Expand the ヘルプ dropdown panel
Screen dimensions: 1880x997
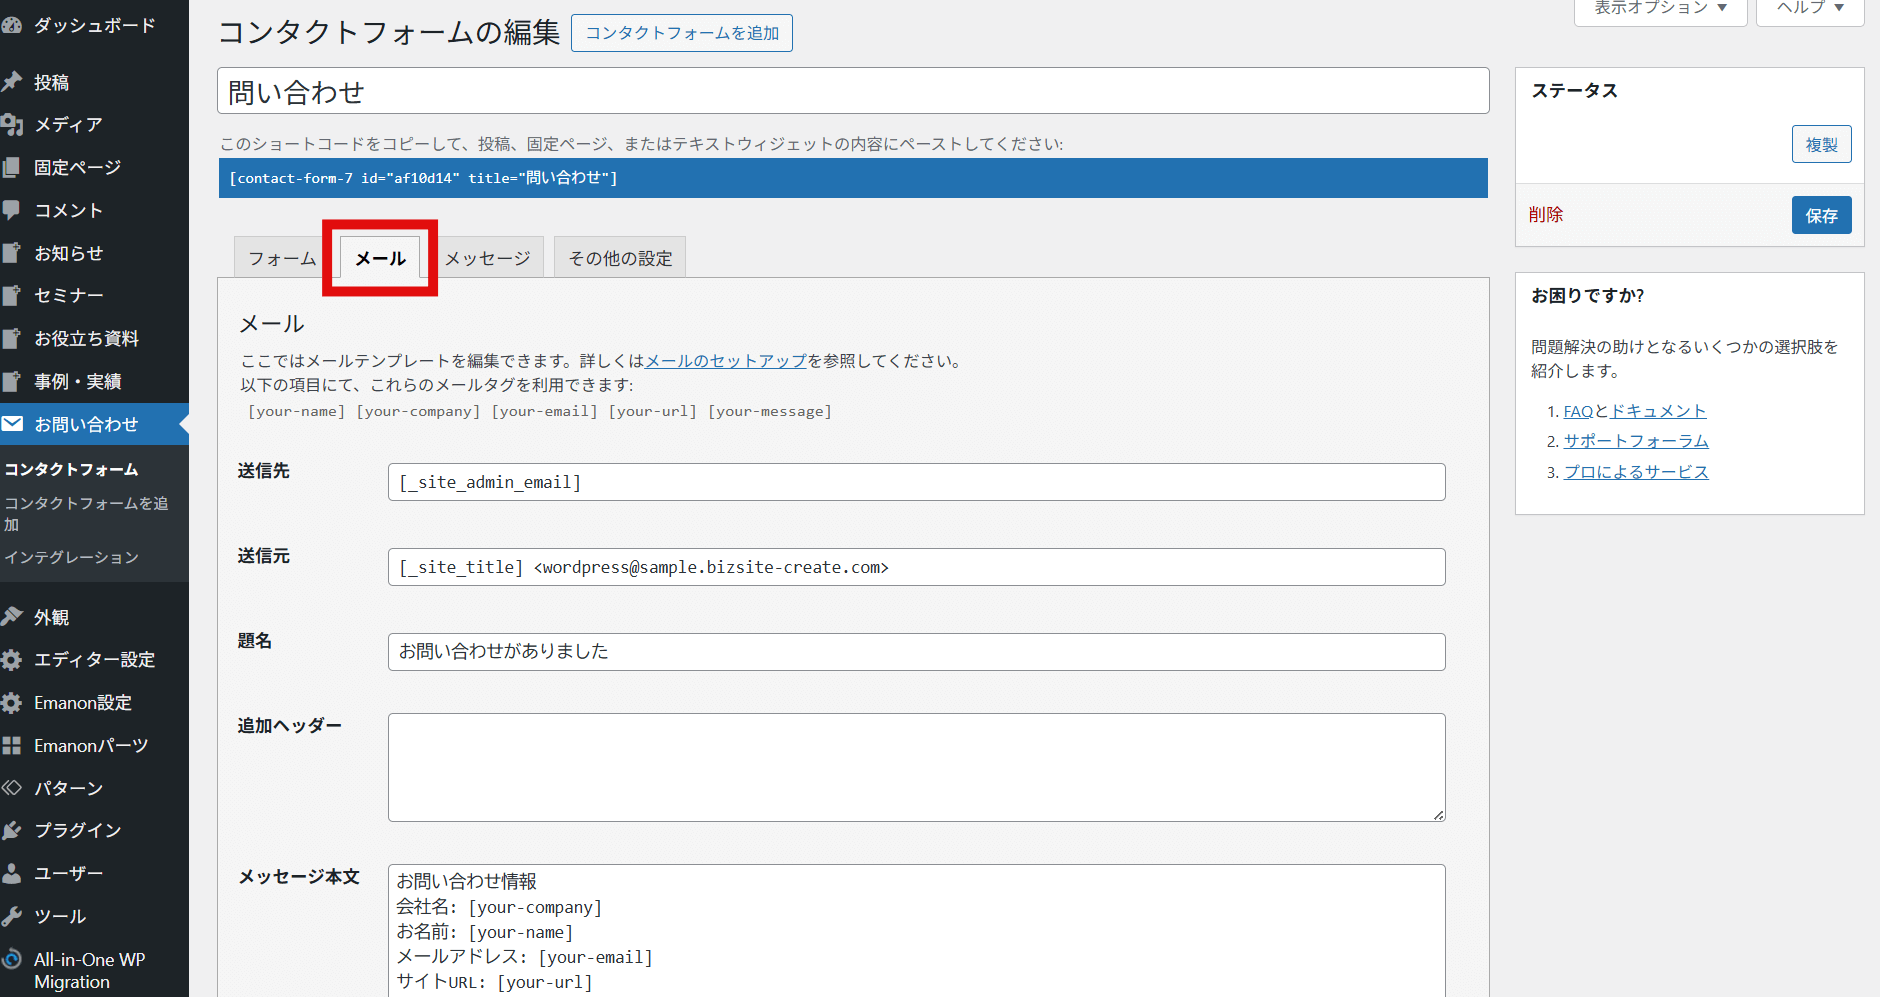pos(1809,9)
